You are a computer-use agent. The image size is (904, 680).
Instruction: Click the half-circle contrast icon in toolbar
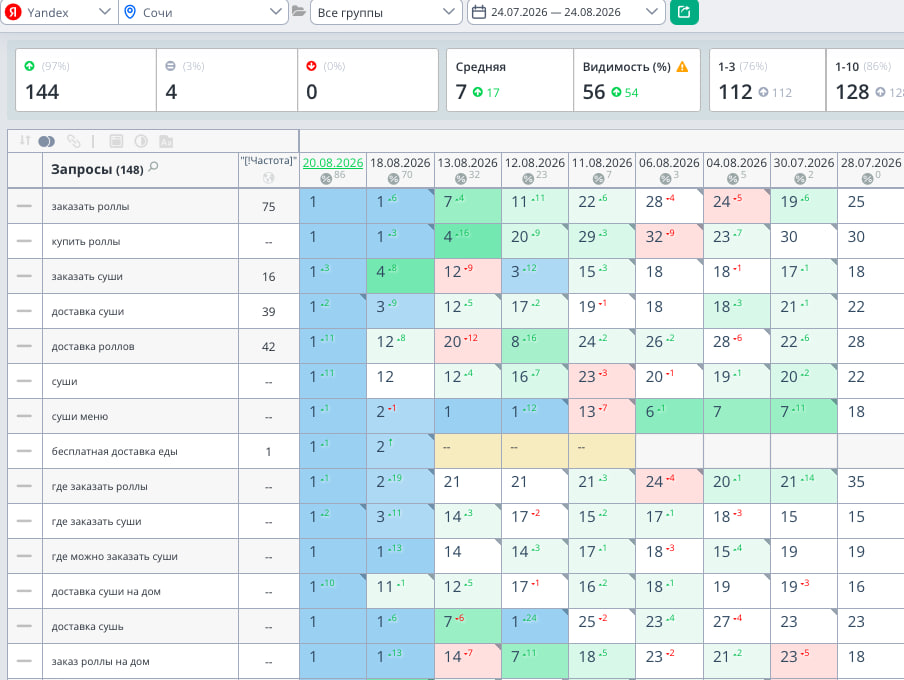tap(141, 141)
